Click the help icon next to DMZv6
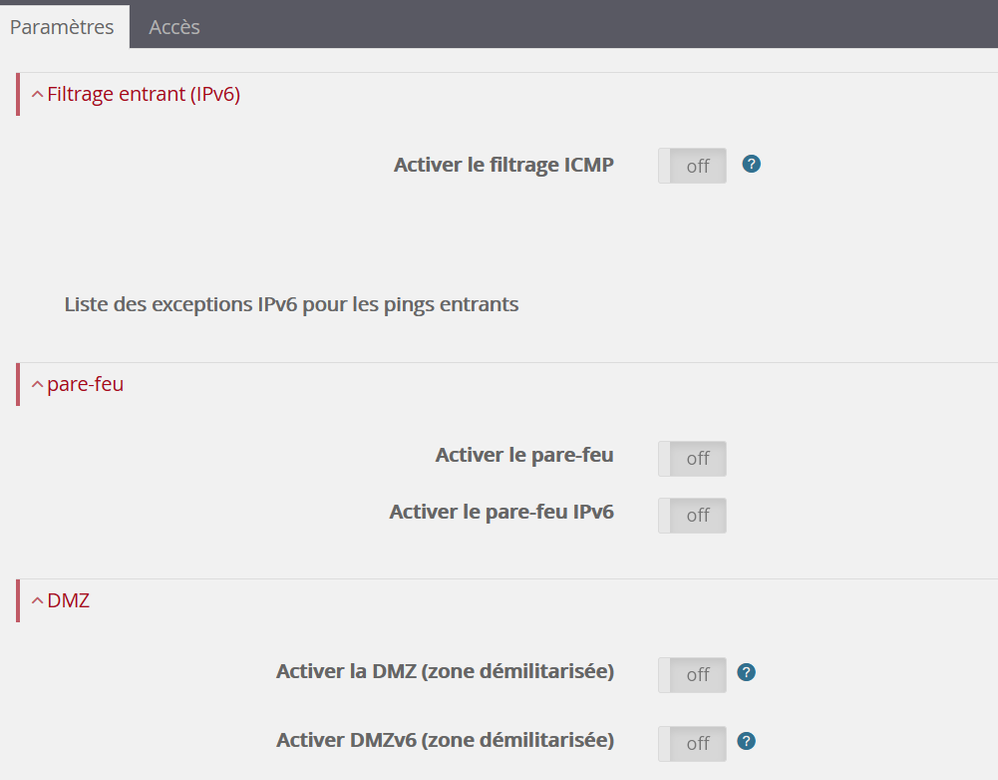Viewport: 998px width, 780px height. coord(746,742)
